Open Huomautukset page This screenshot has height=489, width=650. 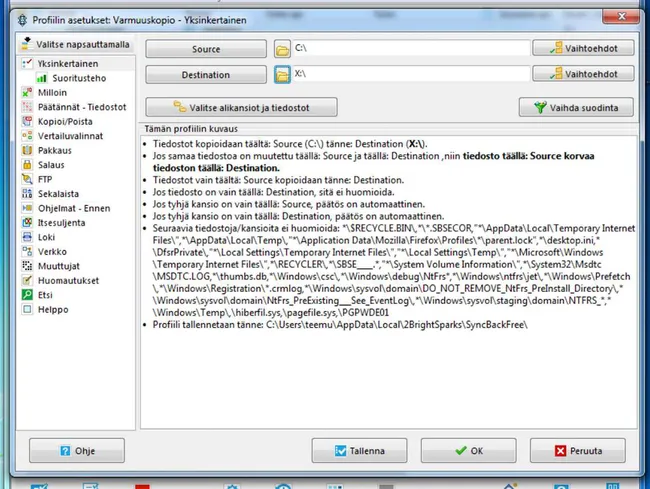(x=68, y=281)
